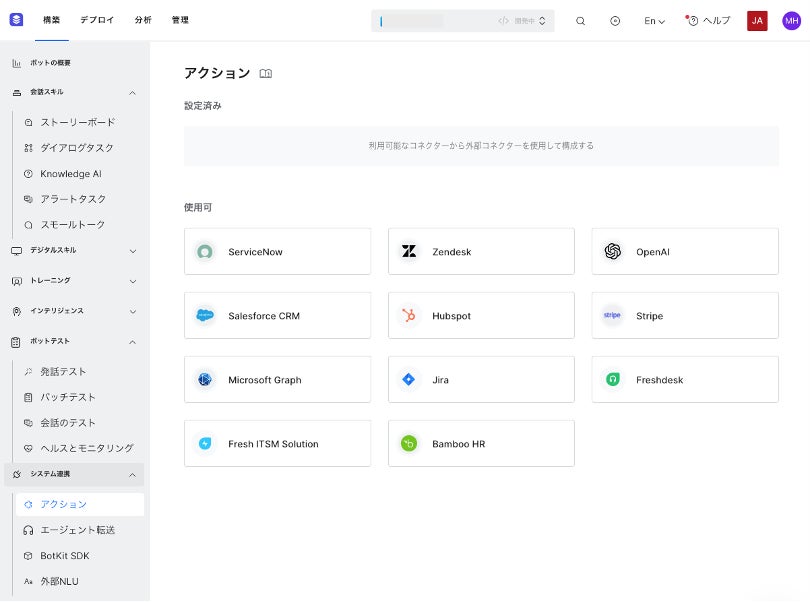Open ストーリーボード in the sidebar

[77, 122]
